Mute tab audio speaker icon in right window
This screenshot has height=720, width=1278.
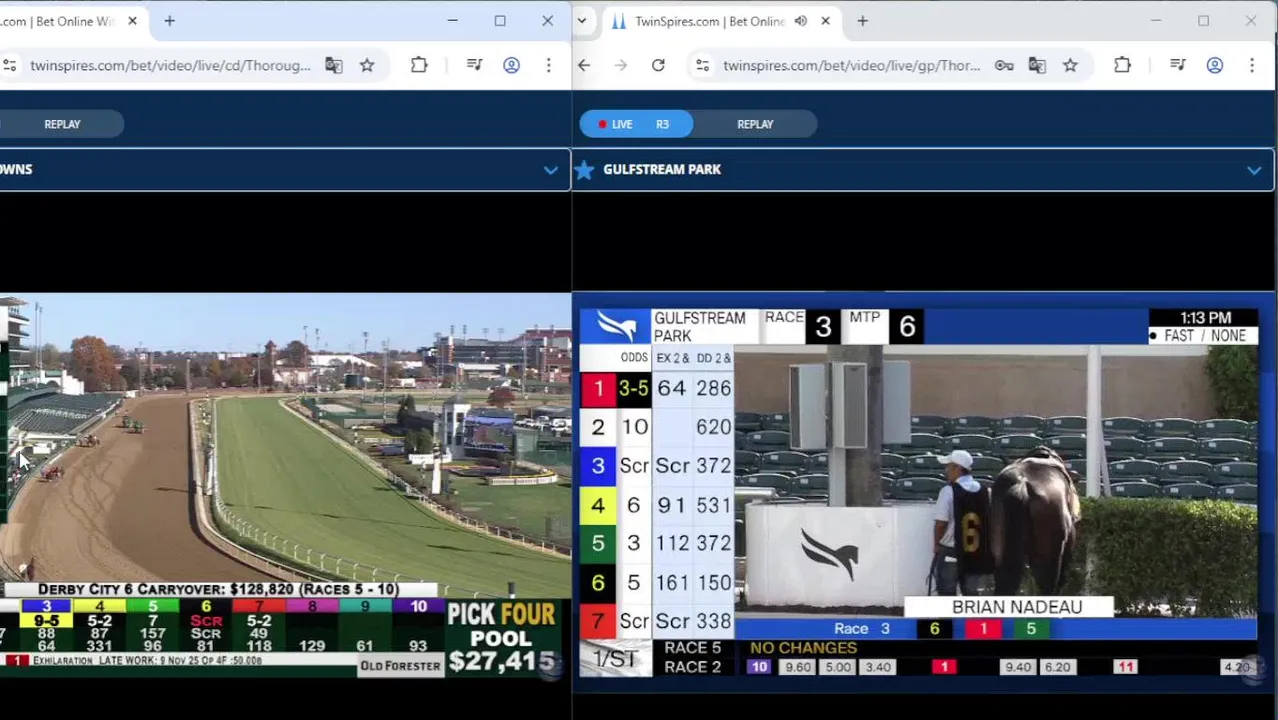[x=800, y=21]
